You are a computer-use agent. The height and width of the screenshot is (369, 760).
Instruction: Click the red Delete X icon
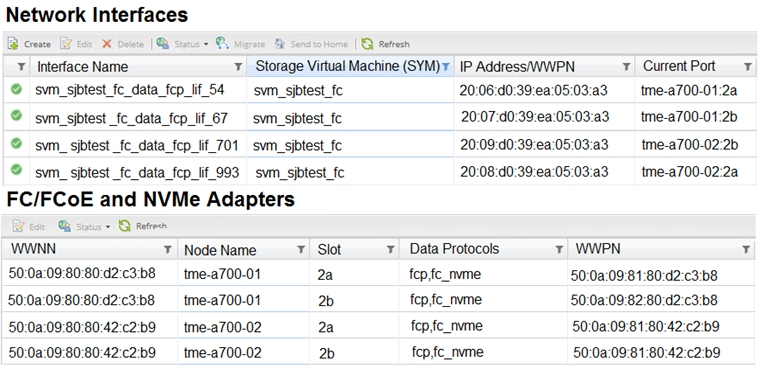107,44
